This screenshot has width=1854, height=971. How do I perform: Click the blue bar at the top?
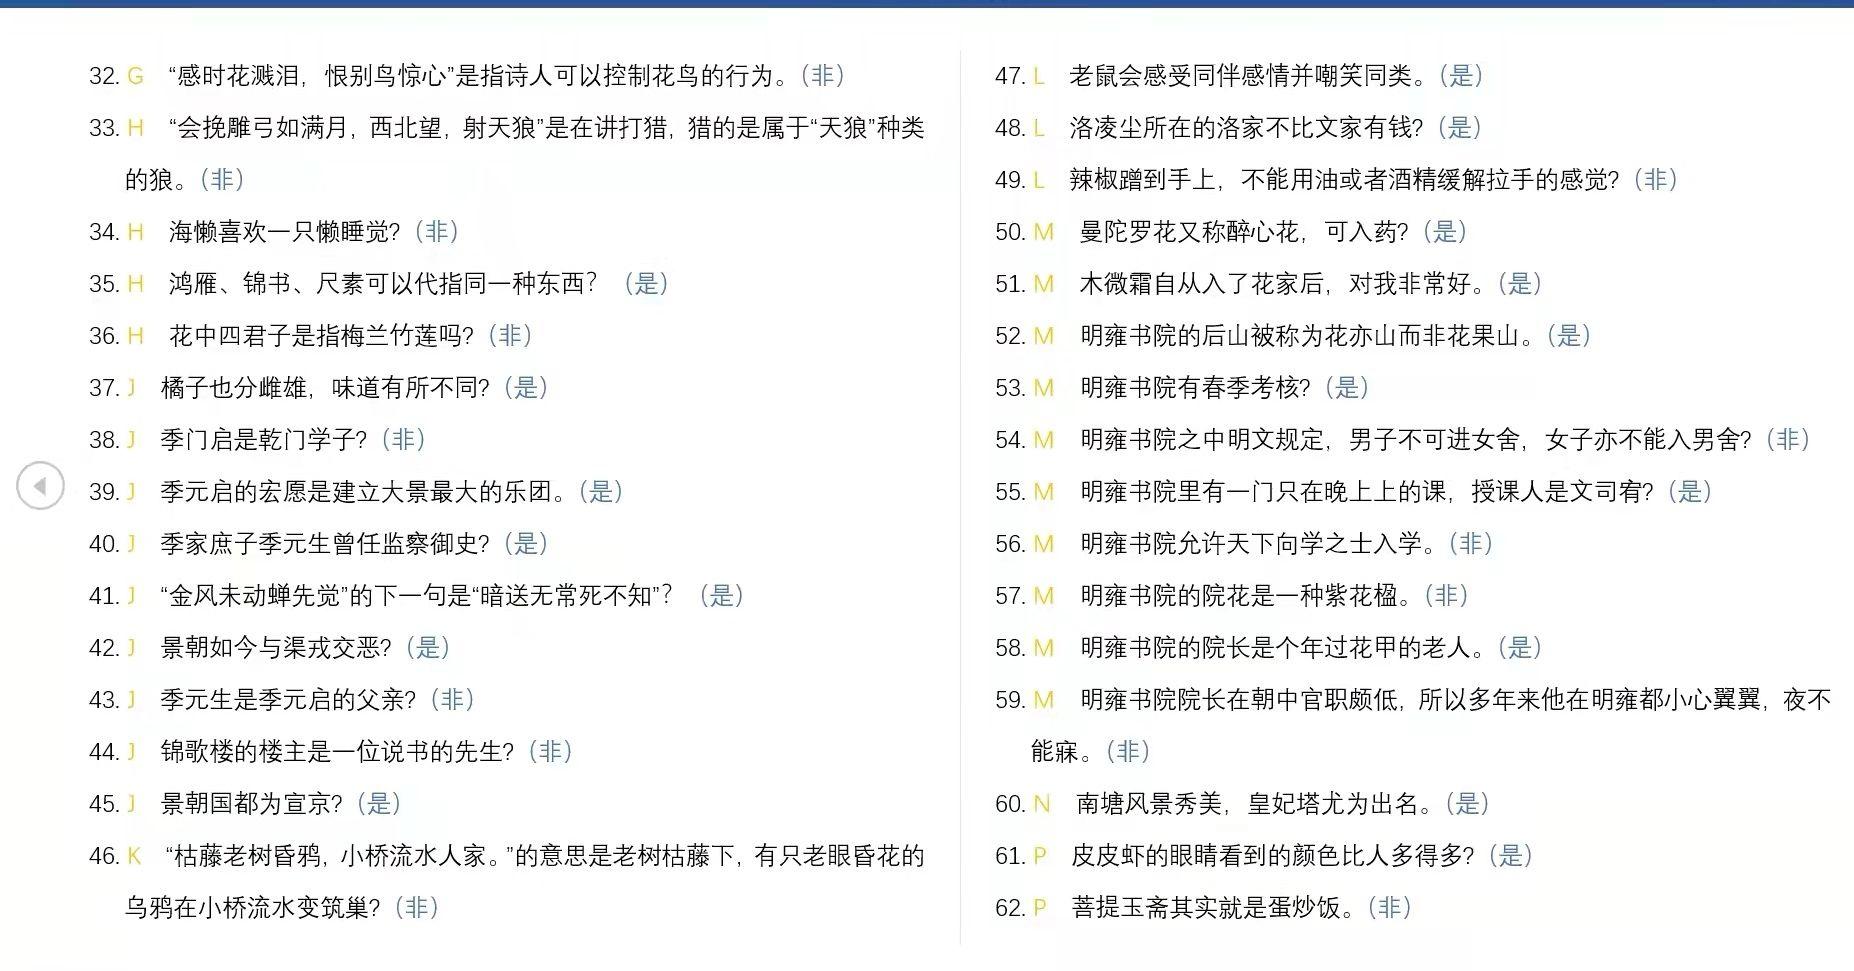927,5
